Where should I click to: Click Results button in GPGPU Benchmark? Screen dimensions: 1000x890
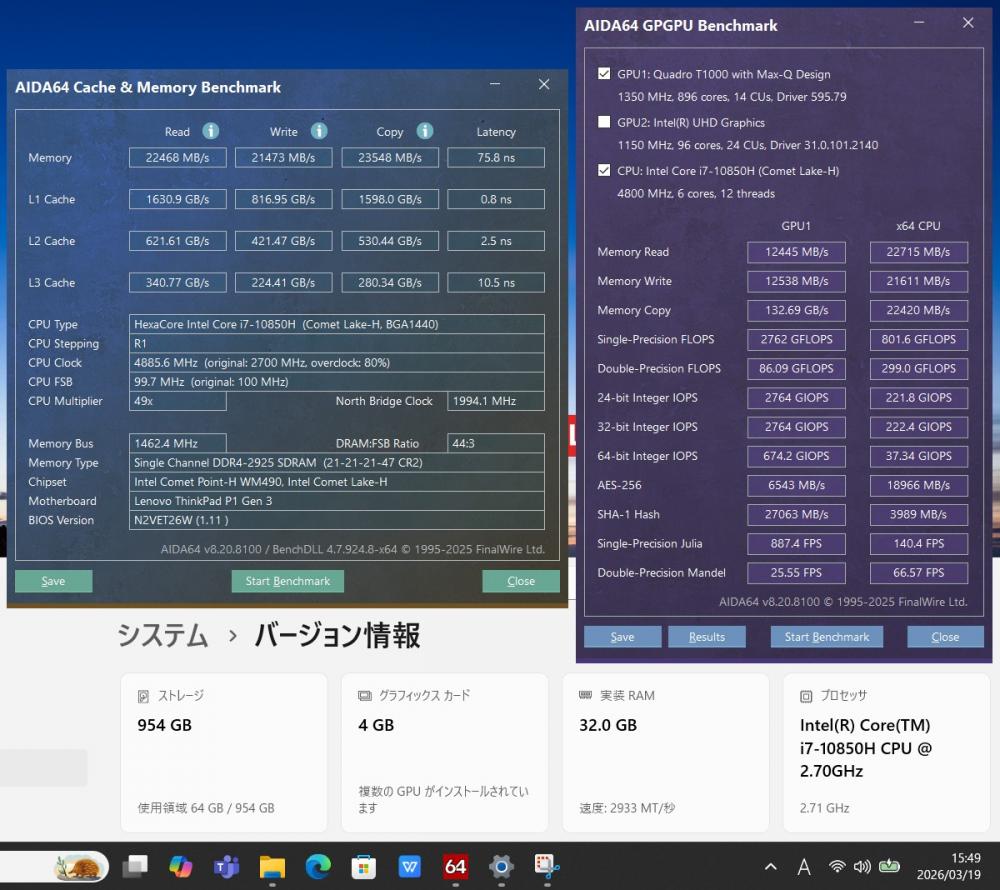point(707,637)
